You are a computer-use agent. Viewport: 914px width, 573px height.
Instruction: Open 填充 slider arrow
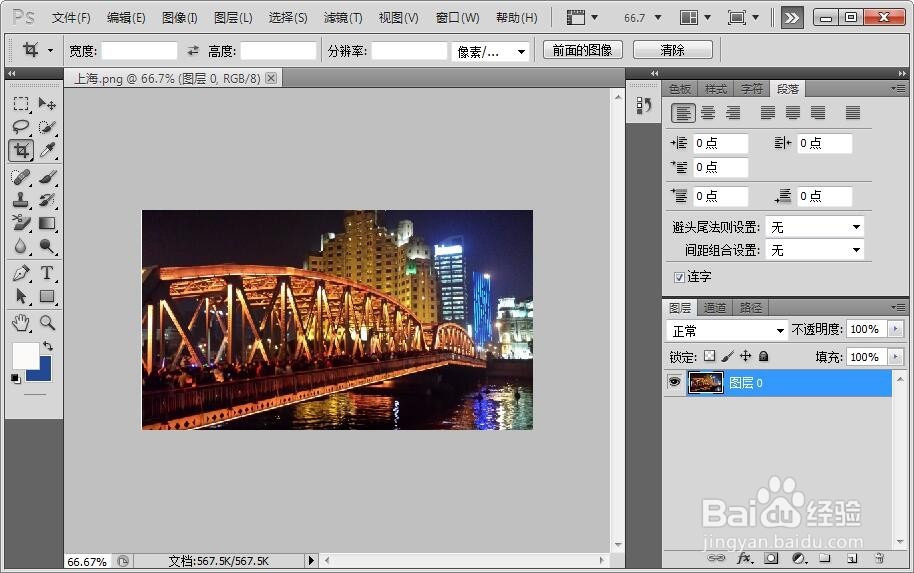click(895, 356)
